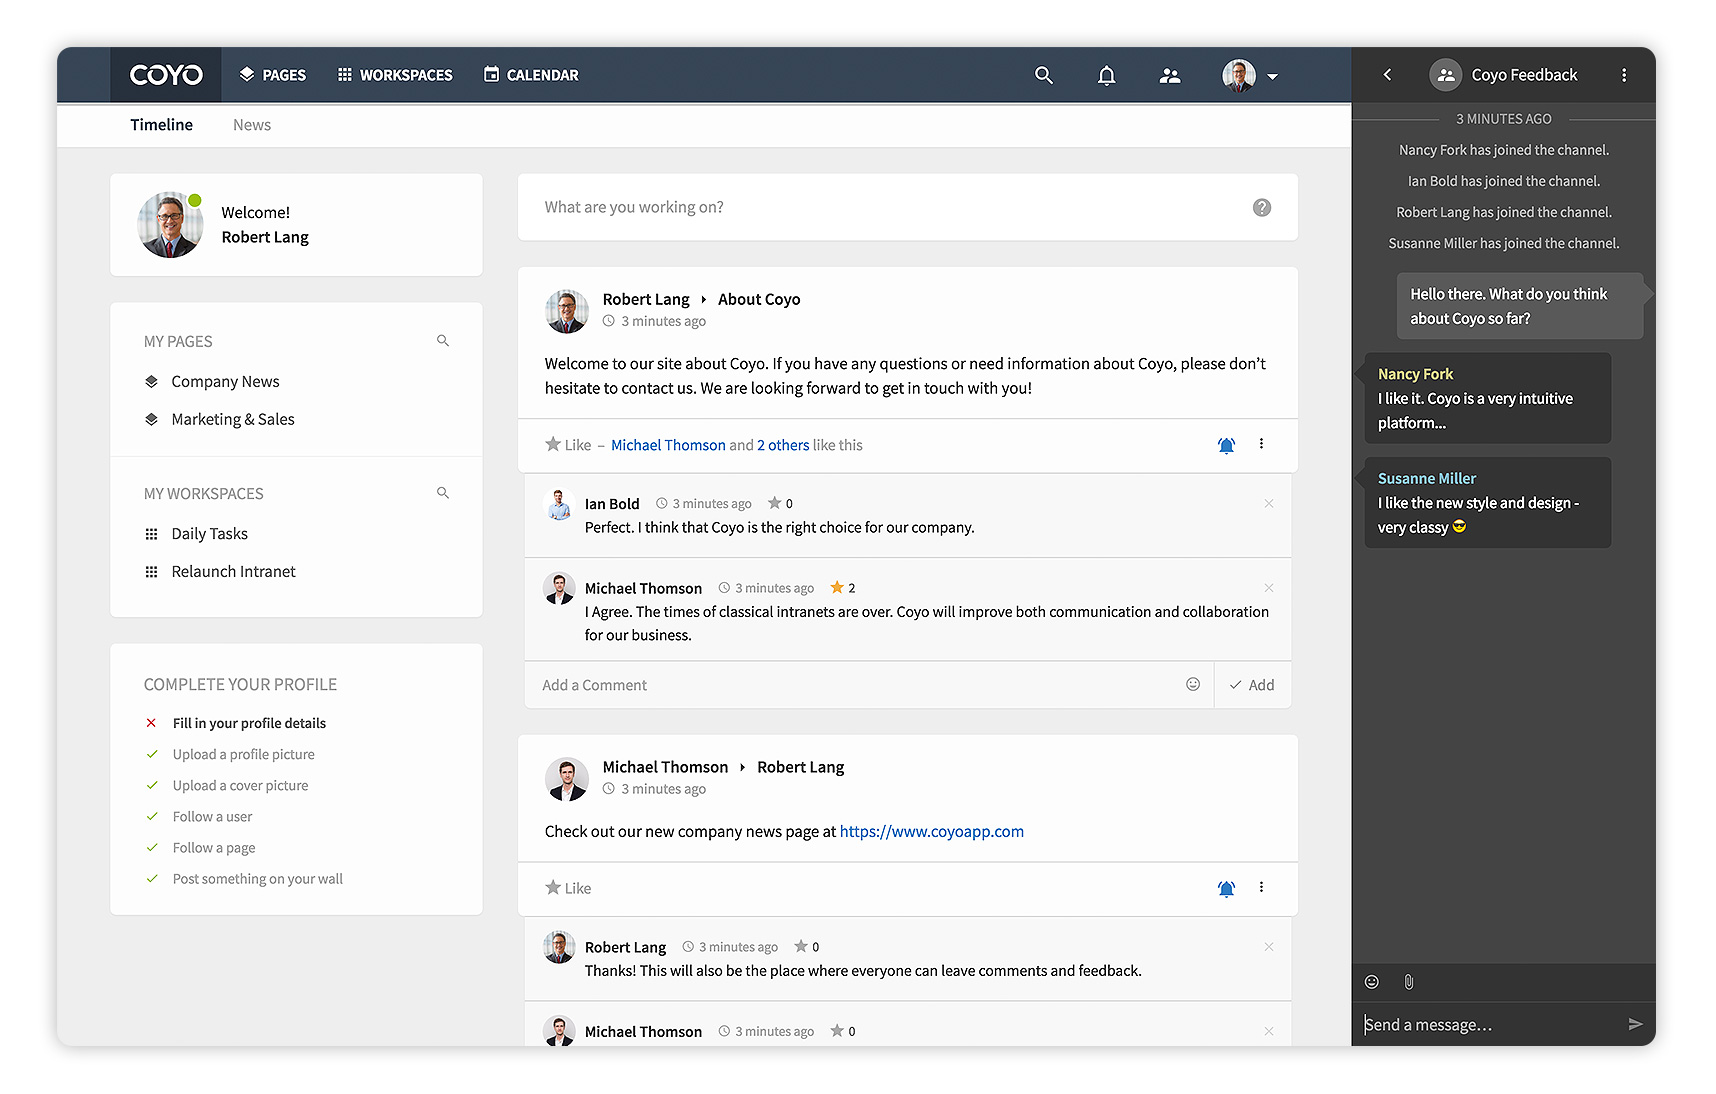Click the user avatar in top navigation

1238,75
